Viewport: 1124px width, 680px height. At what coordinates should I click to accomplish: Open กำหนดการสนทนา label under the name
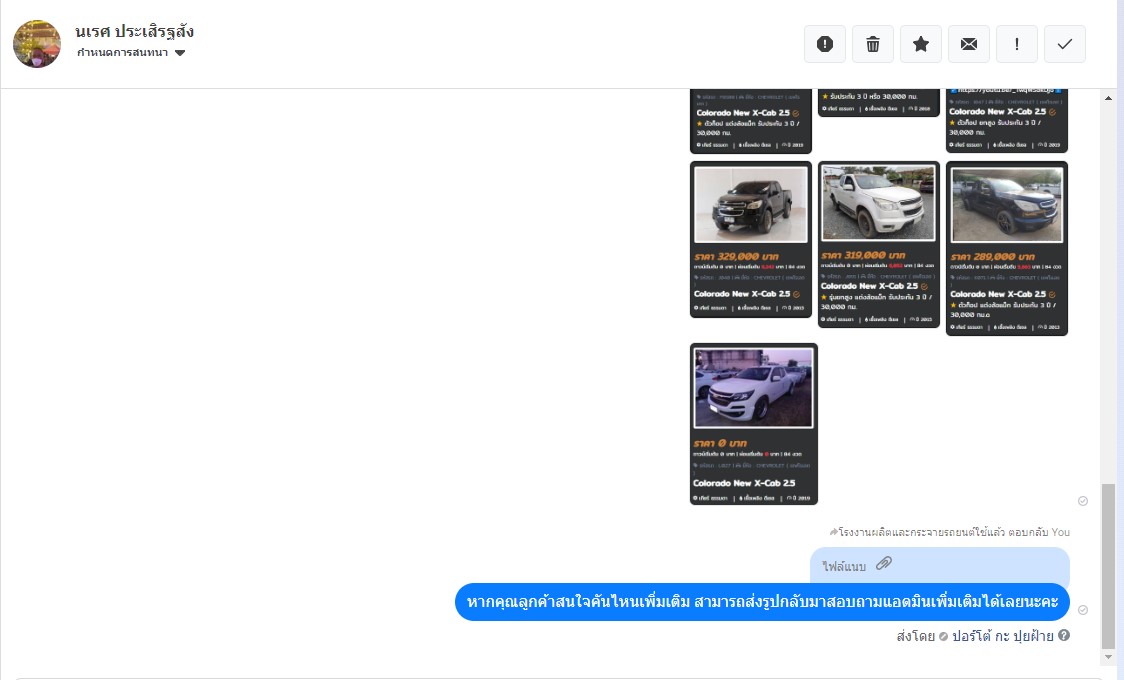tap(123, 52)
